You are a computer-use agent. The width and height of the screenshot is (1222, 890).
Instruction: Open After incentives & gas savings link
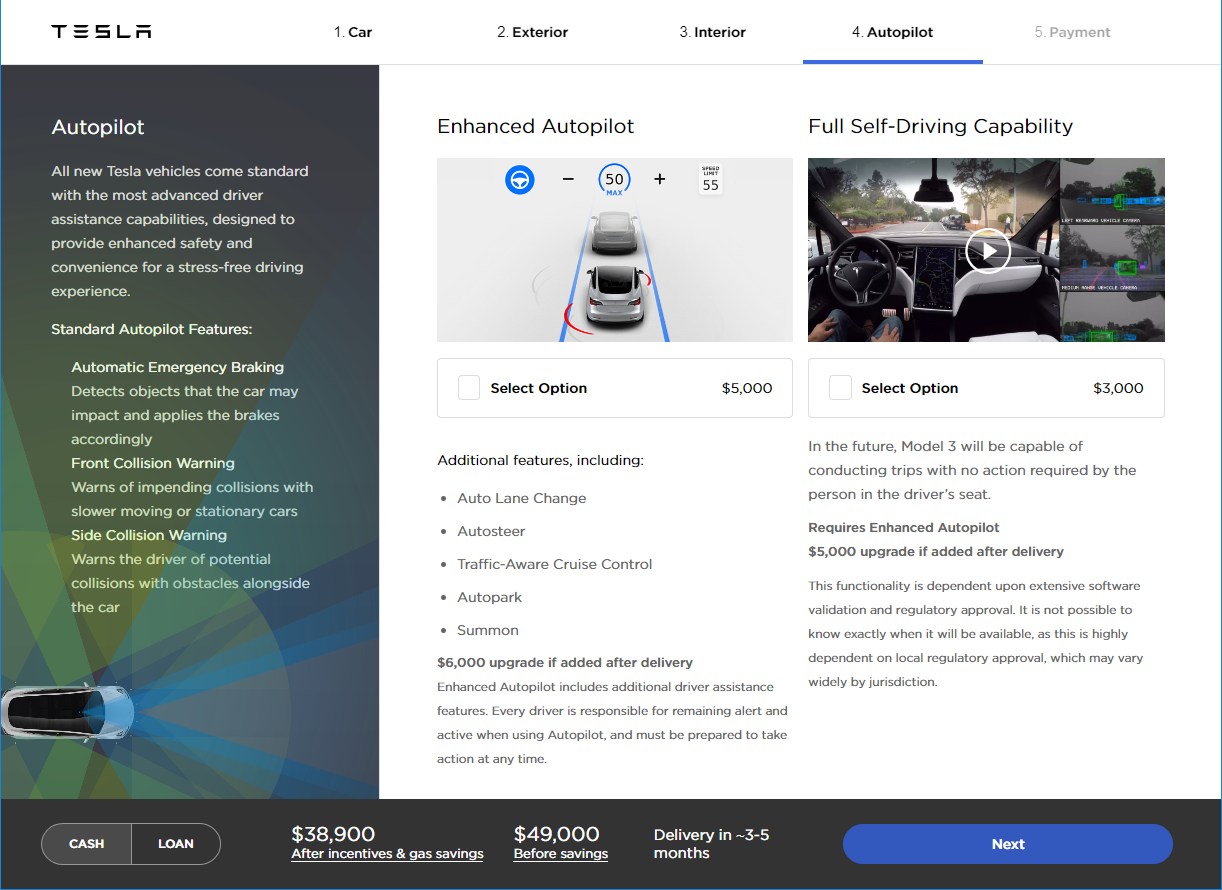pyautogui.click(x=387, y=854)
